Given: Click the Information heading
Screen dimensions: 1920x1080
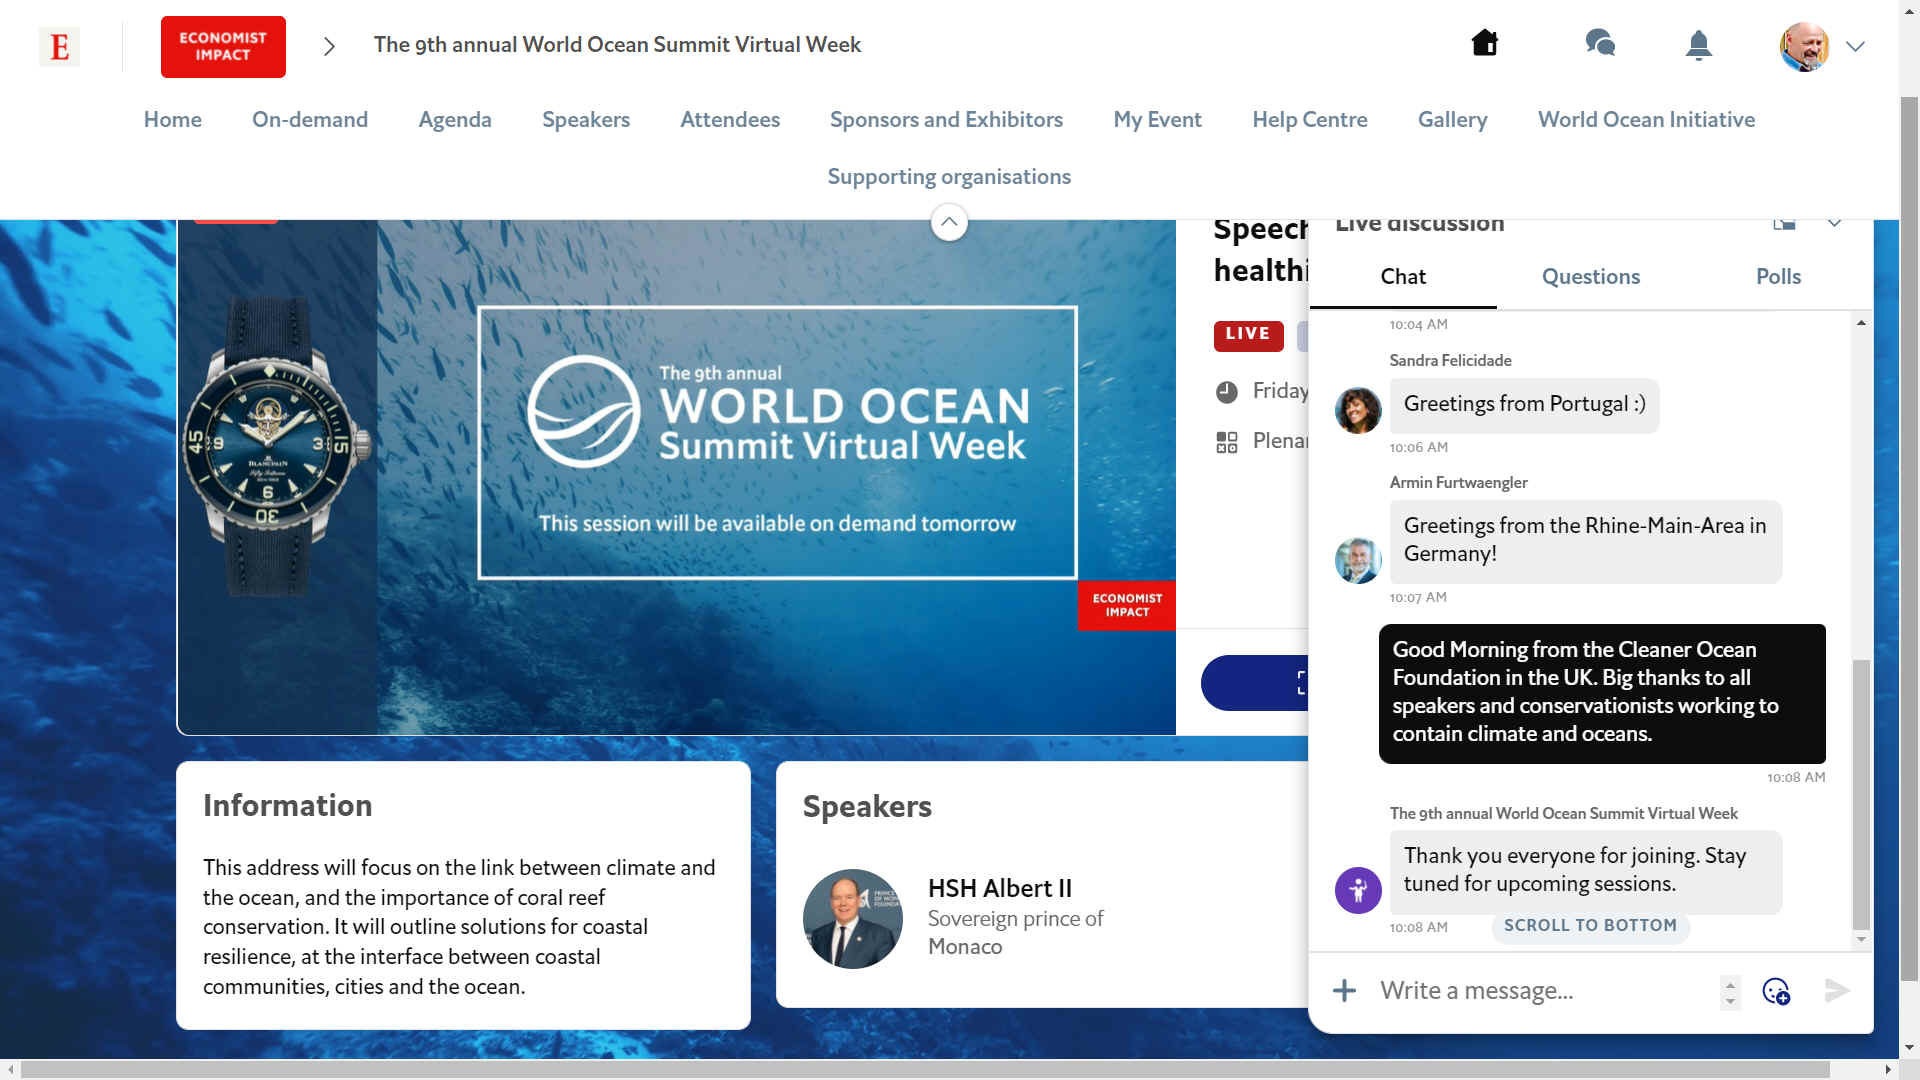Looking at the screenshot, I should coord(288,806).
